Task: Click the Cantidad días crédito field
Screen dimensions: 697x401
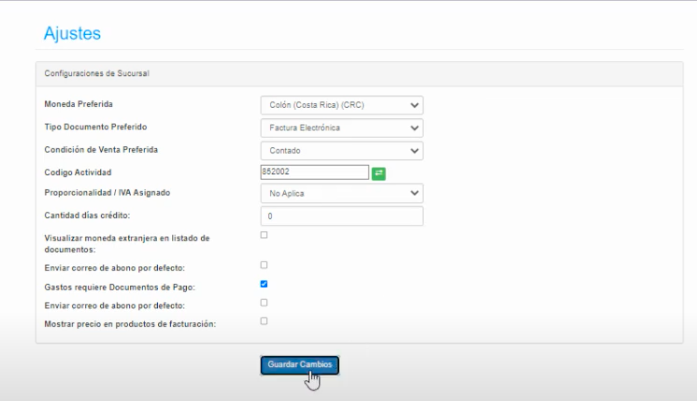Action: (x=342, y=216)
